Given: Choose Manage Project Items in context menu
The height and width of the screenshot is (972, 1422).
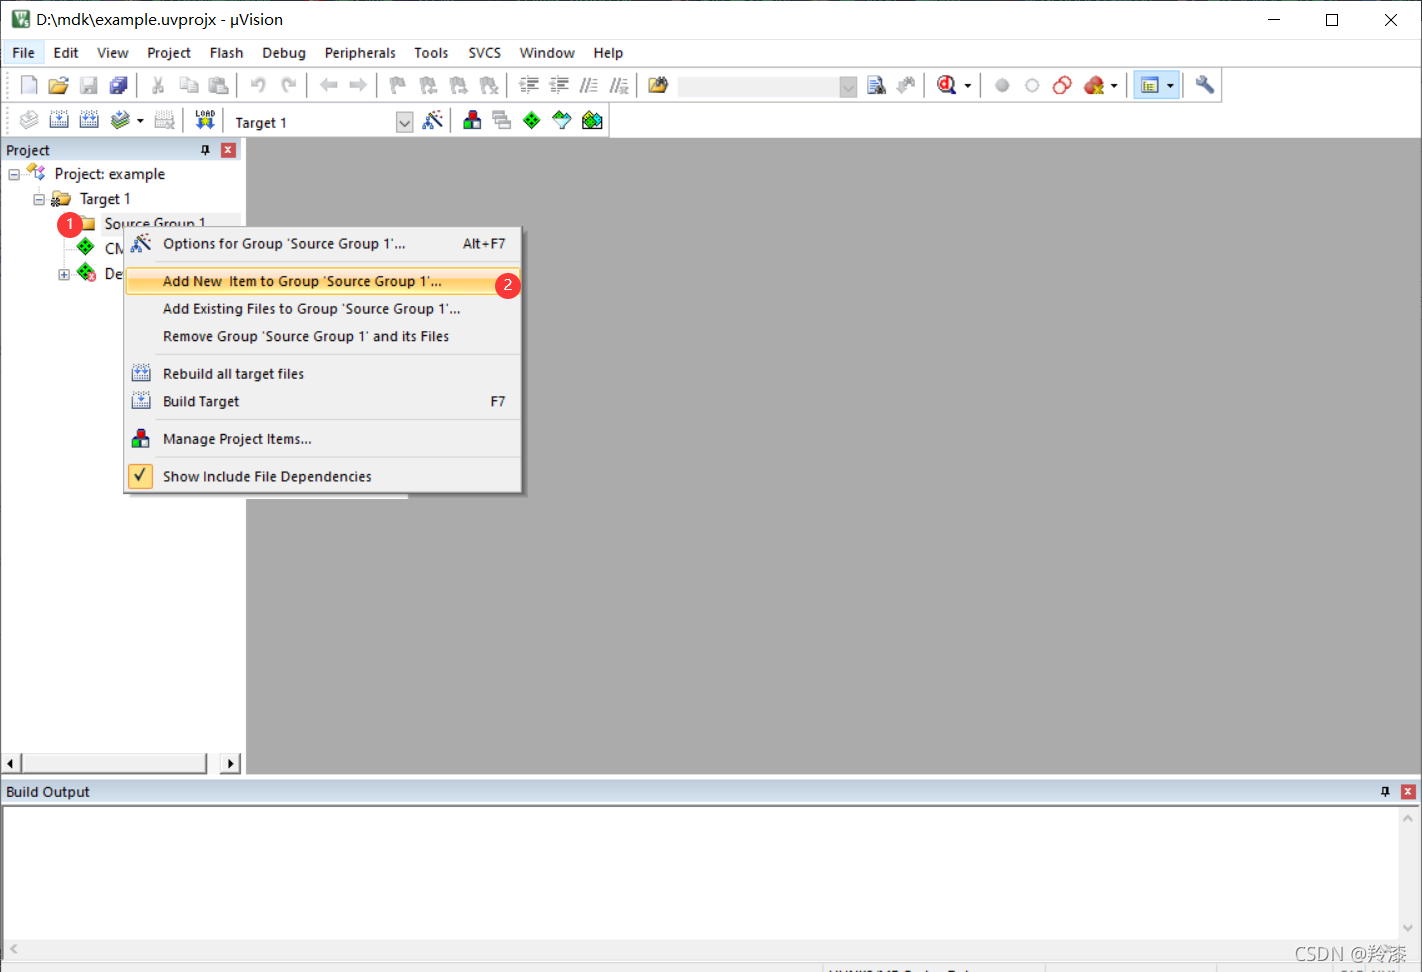Looking at the screenshot, I should click(x=323, y=439).
